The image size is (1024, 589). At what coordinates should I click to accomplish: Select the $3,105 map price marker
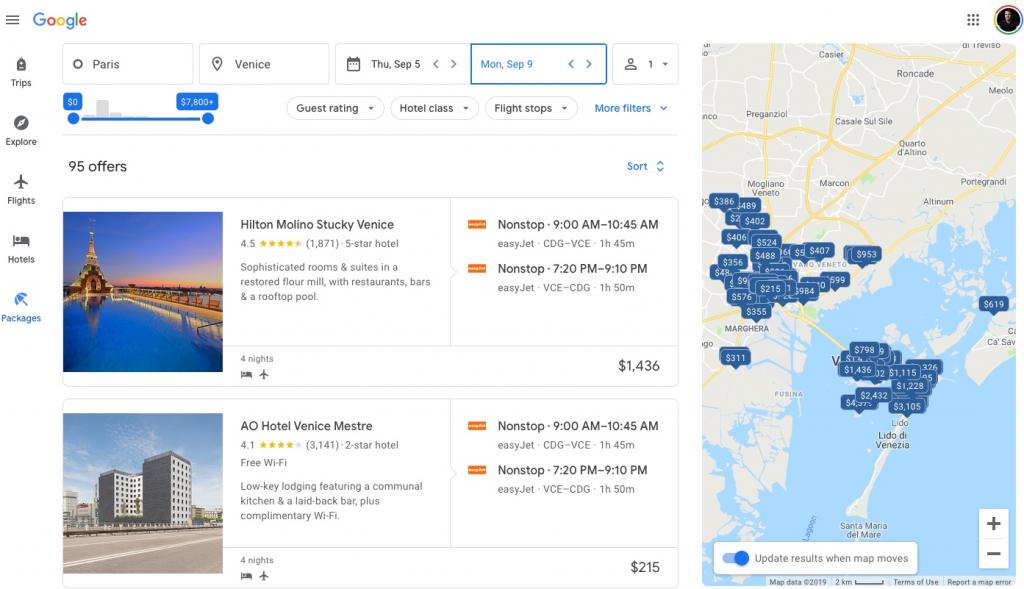pos(906,407)
